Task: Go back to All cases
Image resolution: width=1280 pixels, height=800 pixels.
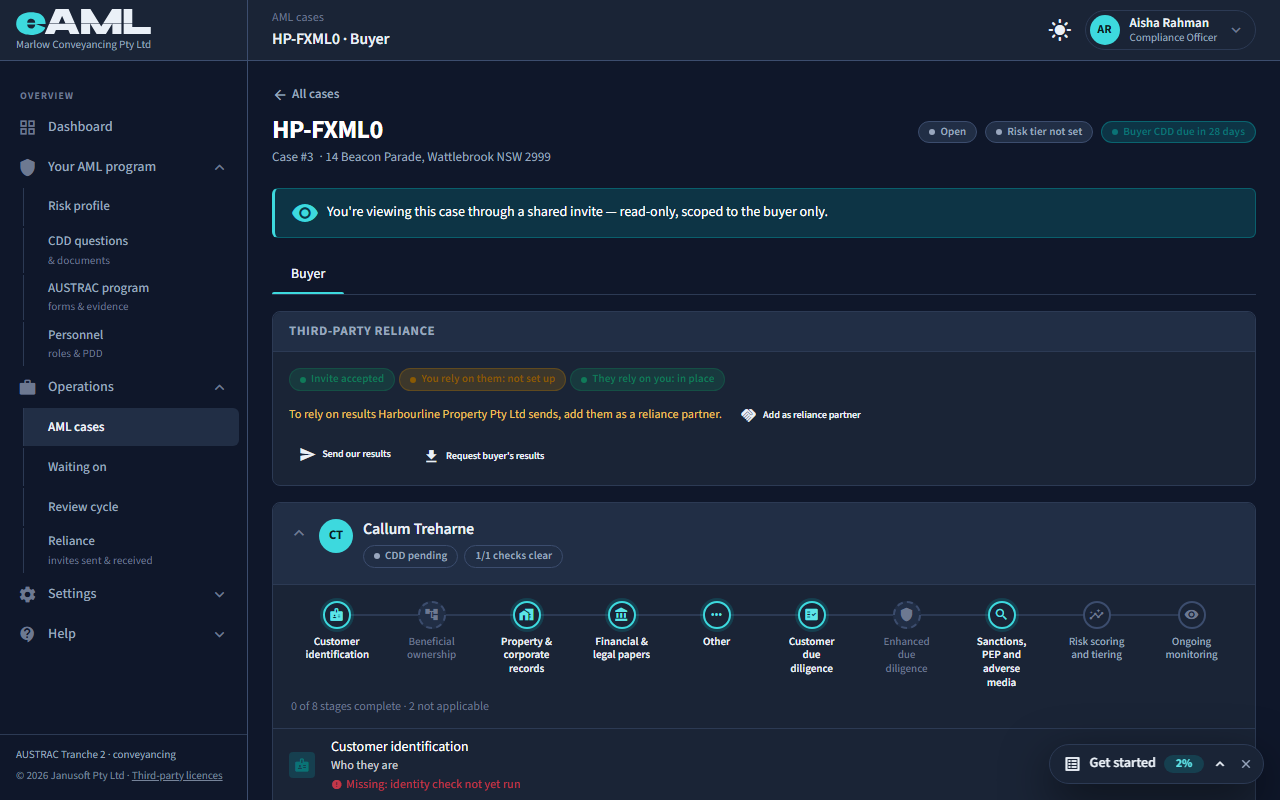Action: tap(306, 94)
